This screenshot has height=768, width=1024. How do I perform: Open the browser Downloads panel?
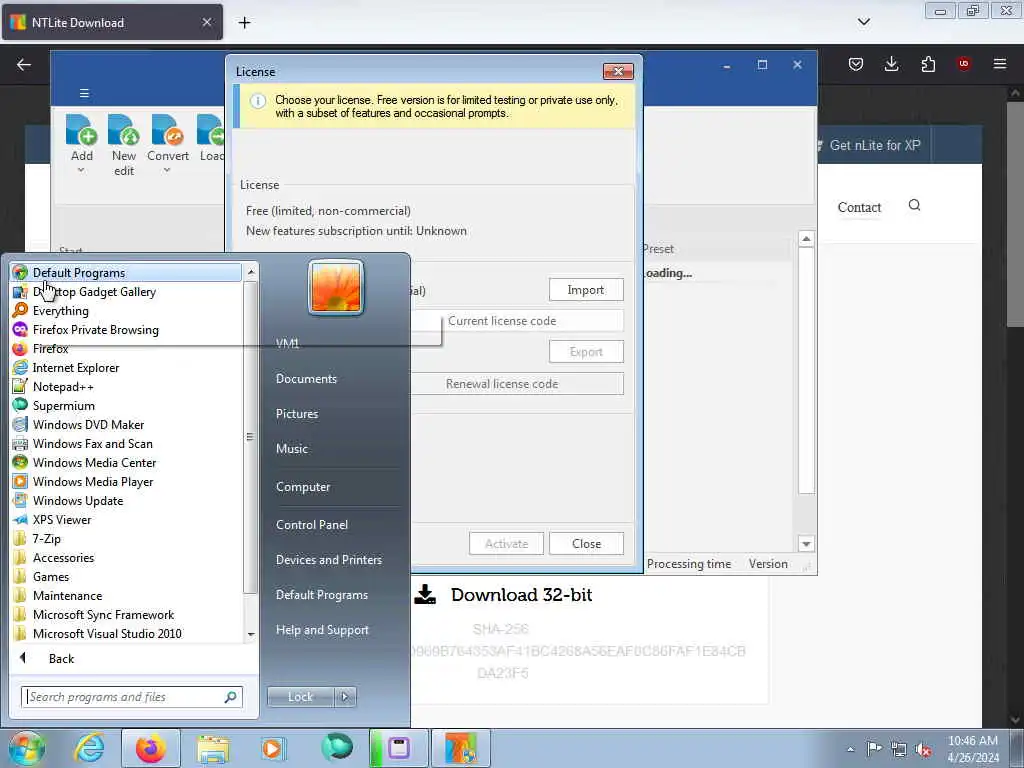pyautogui.click(x=891, y=64)
